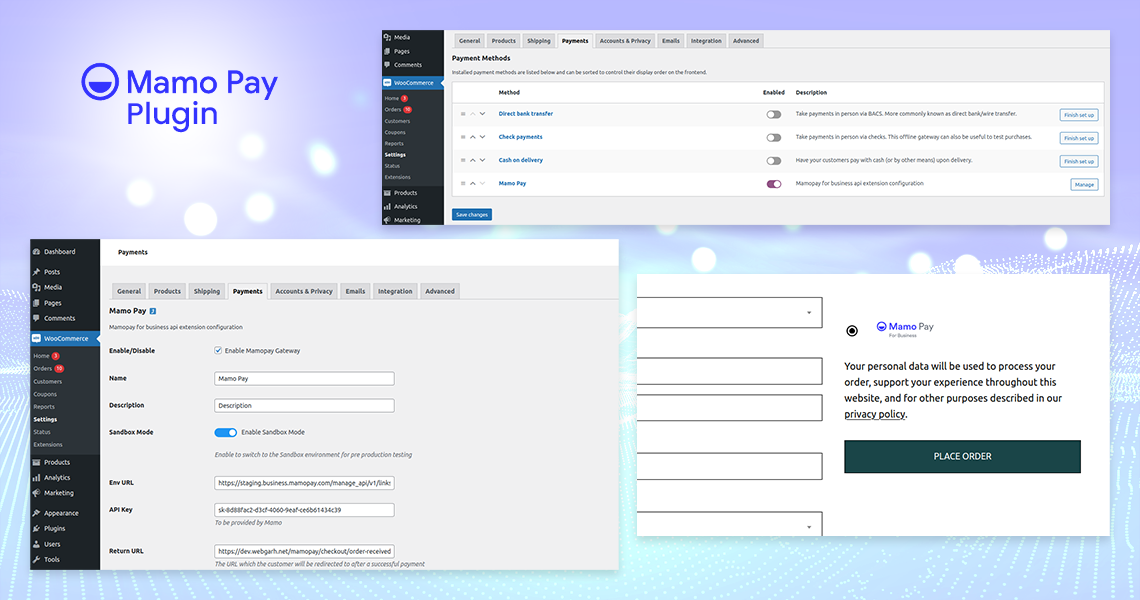Grab the drag handle of Cash on delivery row
This screenshot has height=600, width=1140.
[463, 161]
